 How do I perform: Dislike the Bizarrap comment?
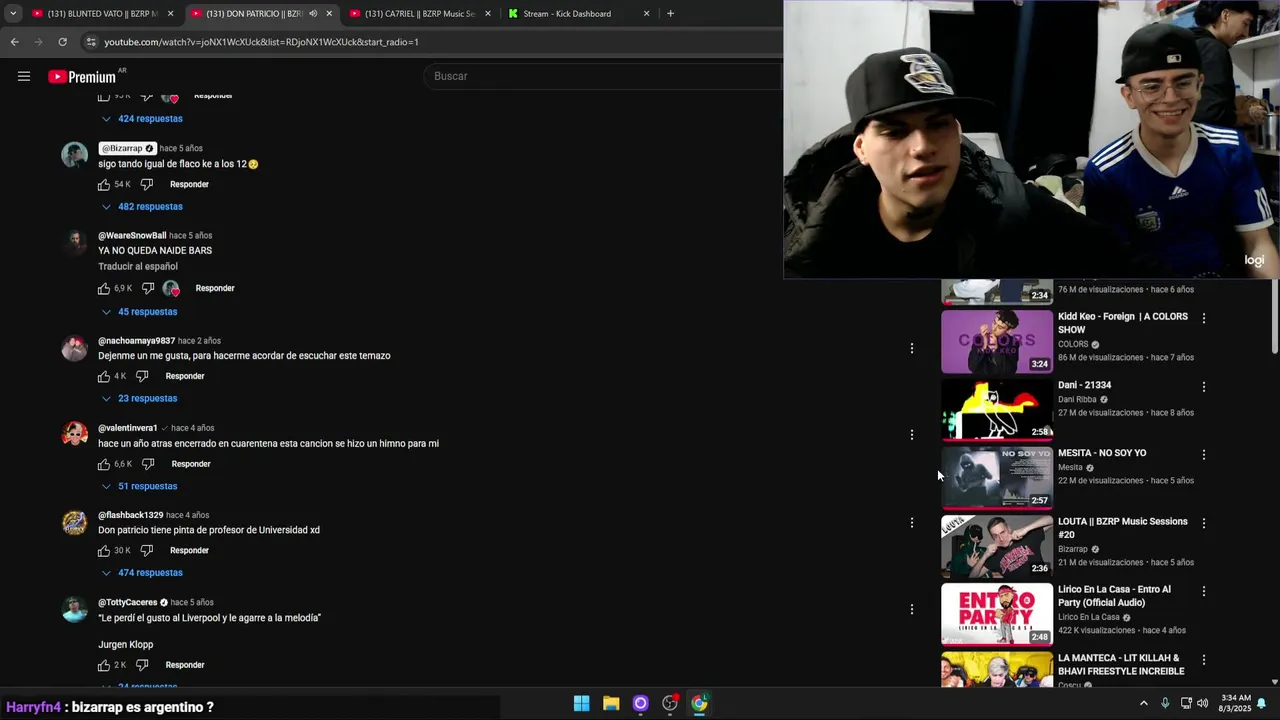[x=146, y=185]
